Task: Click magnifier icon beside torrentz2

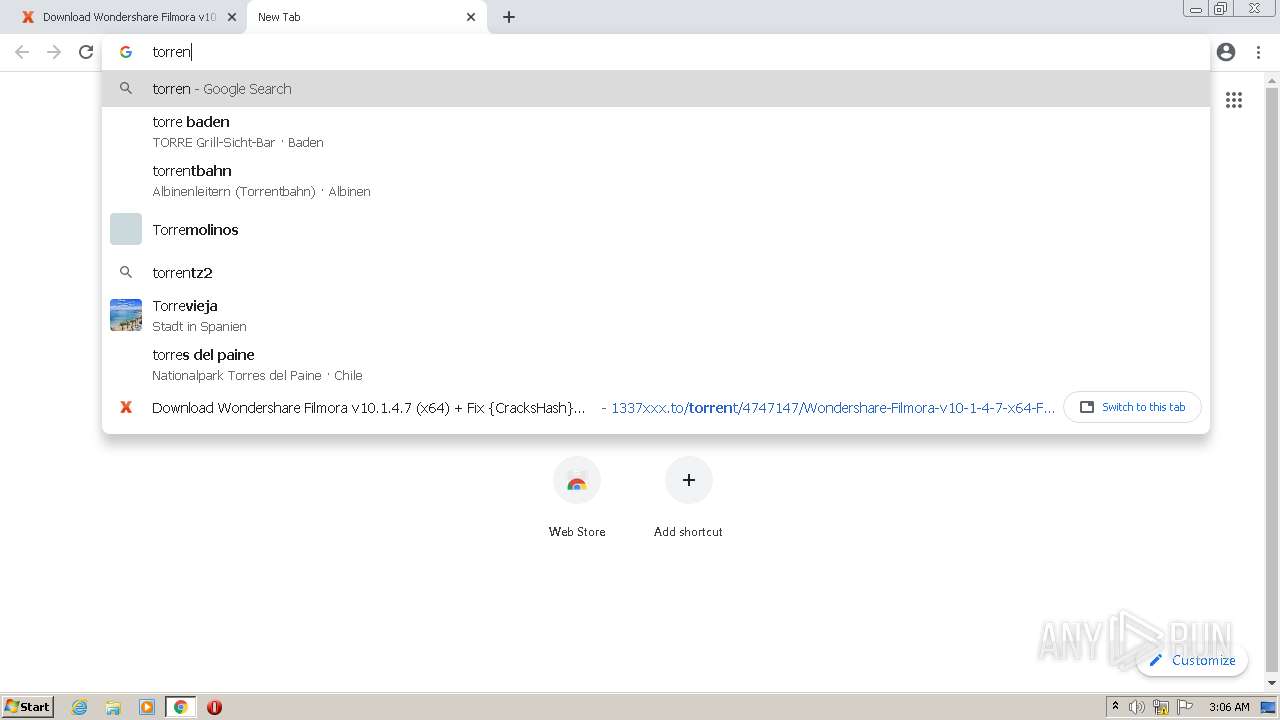Action: [126, 272]
